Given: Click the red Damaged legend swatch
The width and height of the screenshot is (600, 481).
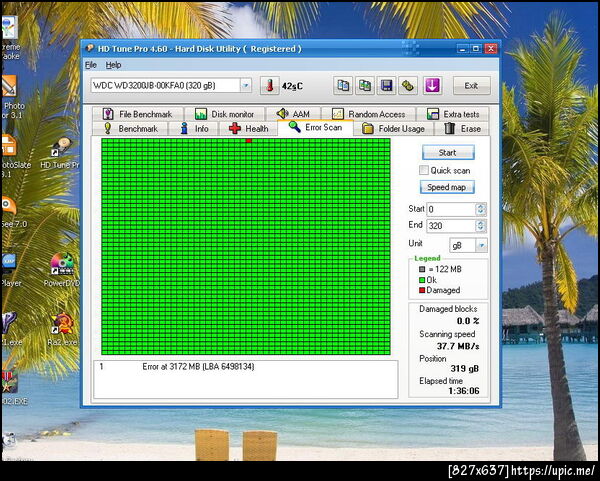Looking at the screenshot, I should click(422, 290).
